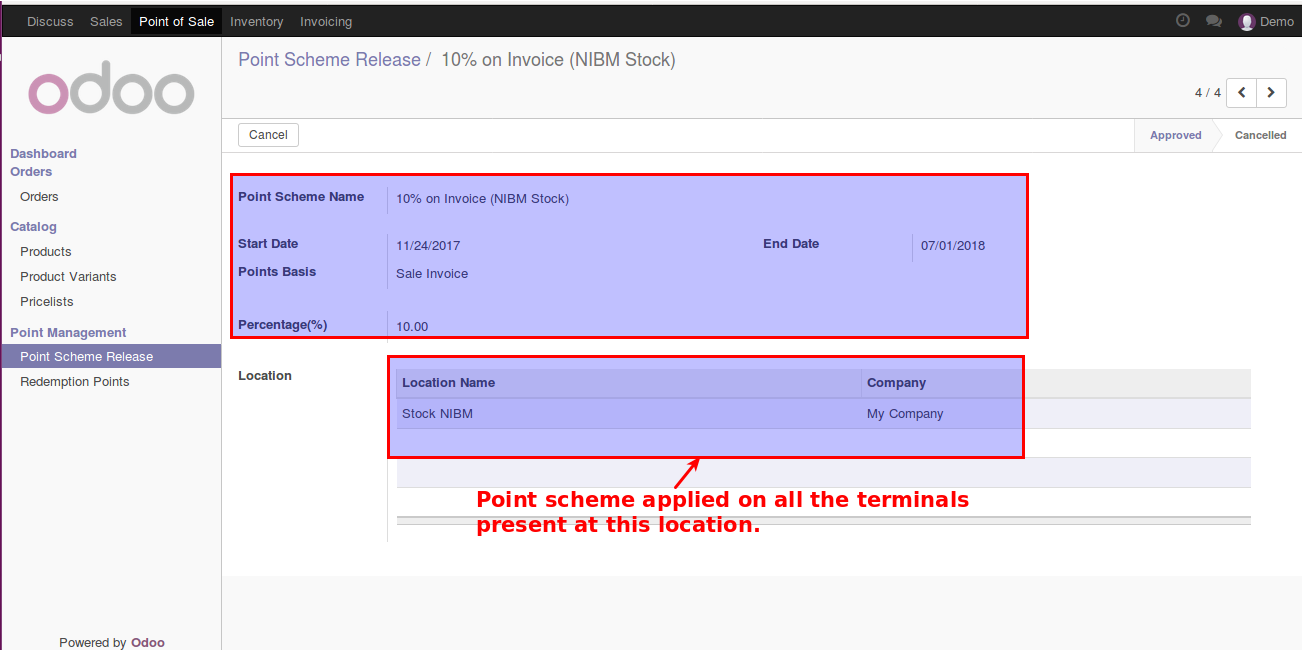Viewport: 1302px width, 650px height.
Task: Go to next record arrow
Action: (x=1271, y=92)
